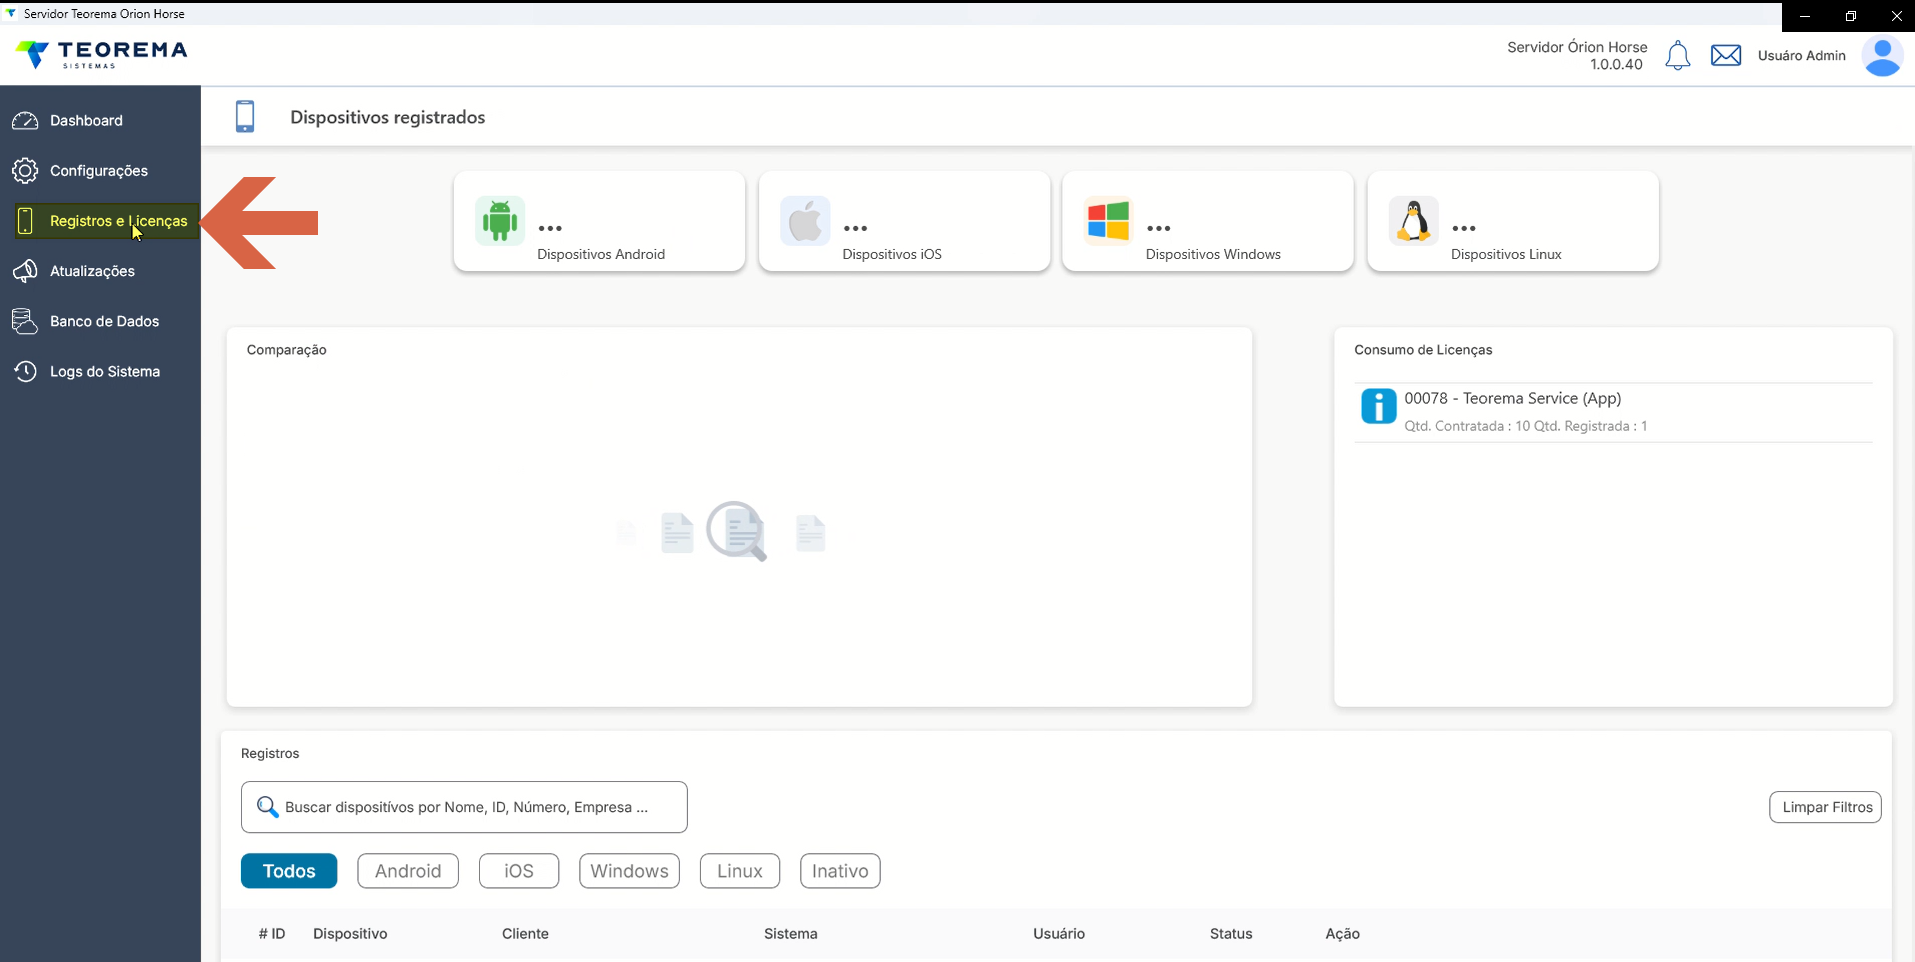This screenshot has height=962, width=1915.
Task: Filter registrations by Inativo
Action: click(840, 871)
